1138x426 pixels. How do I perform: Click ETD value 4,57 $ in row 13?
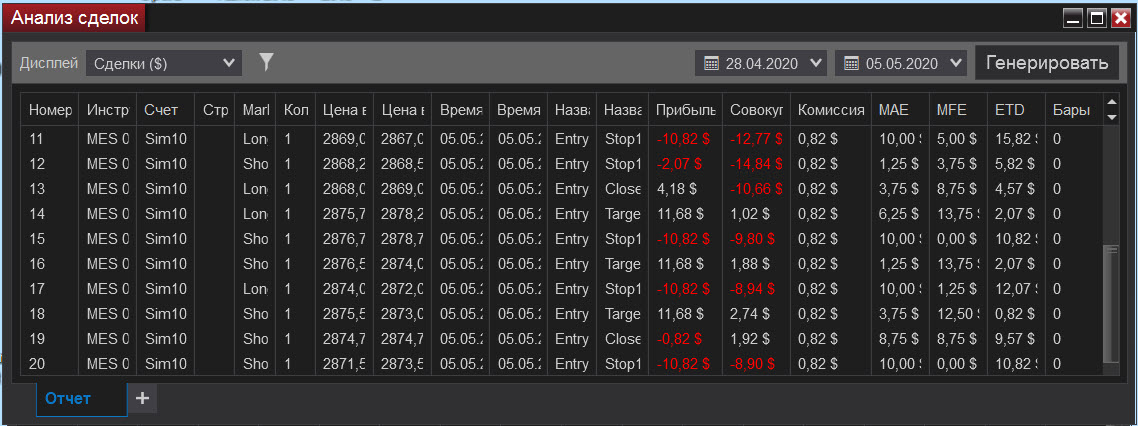(x=1016, y=189)
